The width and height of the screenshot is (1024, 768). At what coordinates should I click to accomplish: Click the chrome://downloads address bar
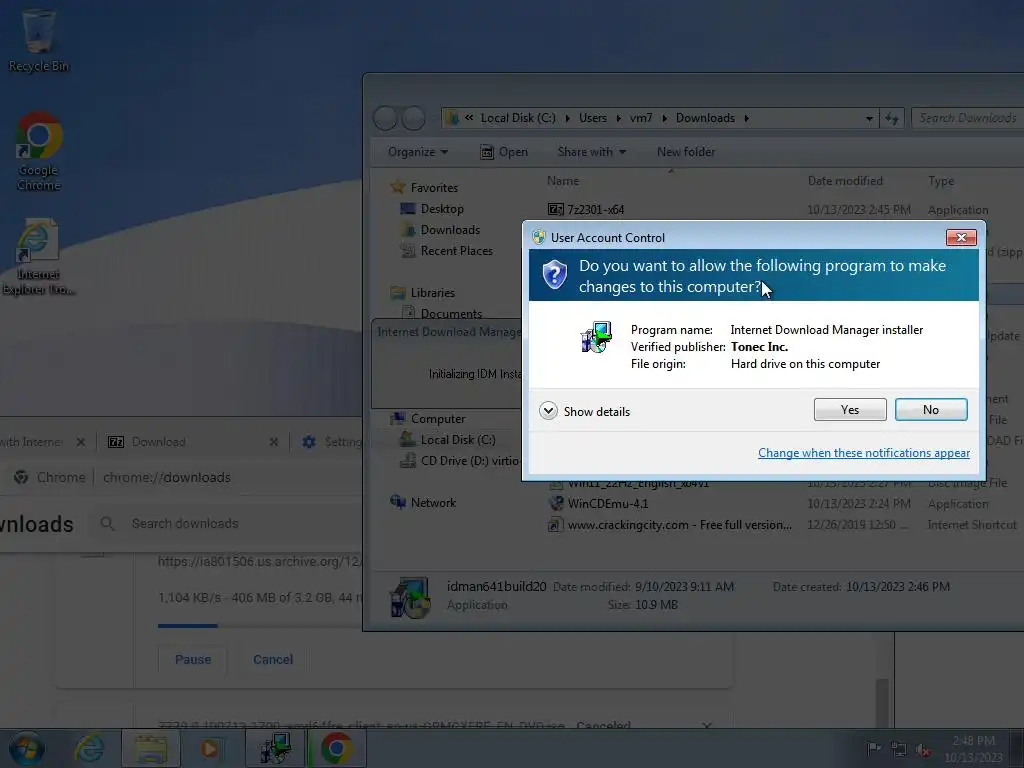click(x=167, y=477)
